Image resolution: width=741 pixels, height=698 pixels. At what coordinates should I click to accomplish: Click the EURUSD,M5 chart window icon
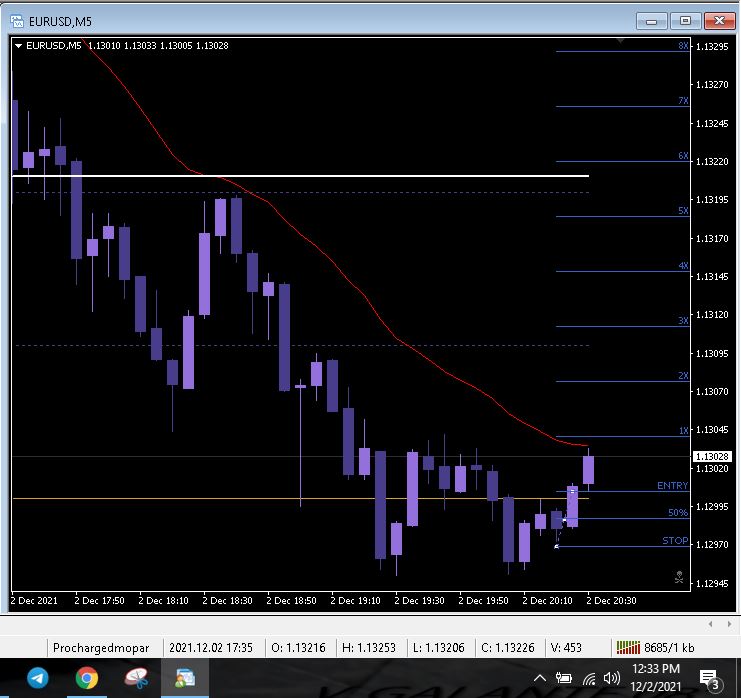point(17,21)
